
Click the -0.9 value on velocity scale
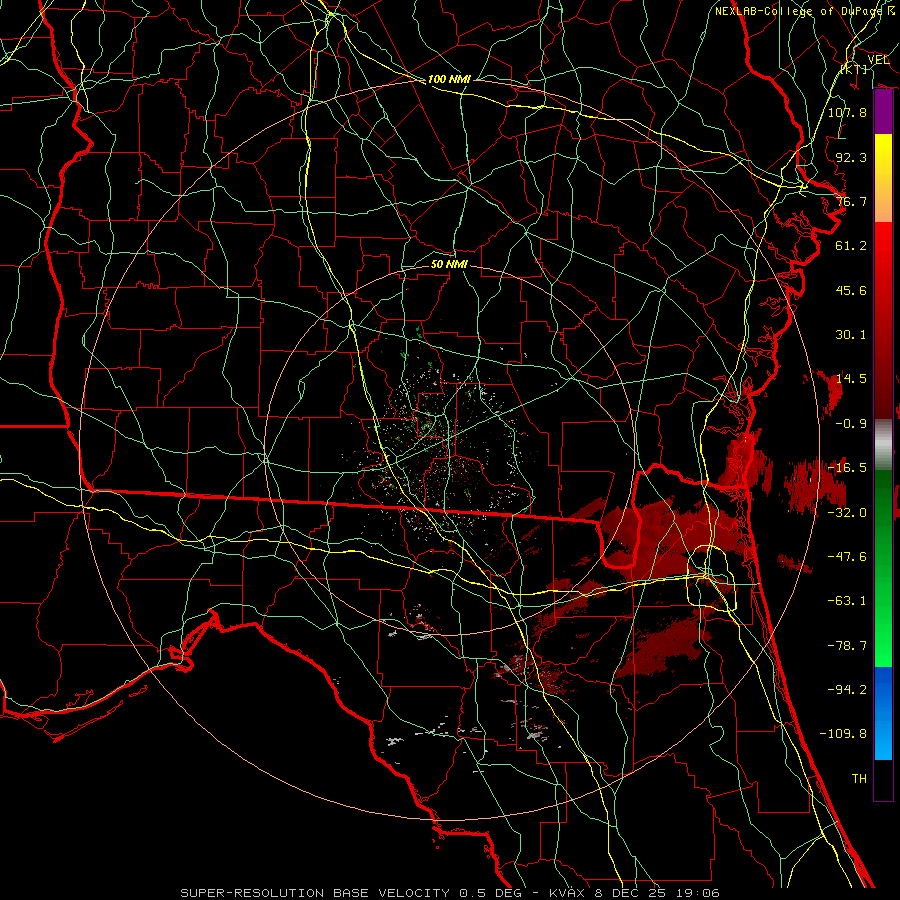tap(851, 424)
